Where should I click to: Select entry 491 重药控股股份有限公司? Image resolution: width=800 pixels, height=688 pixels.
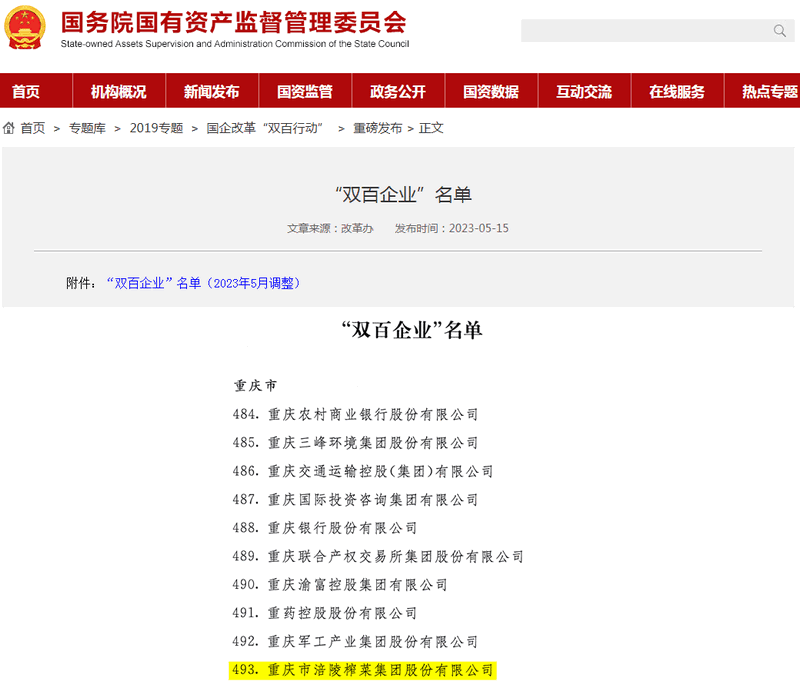[325, 613]
